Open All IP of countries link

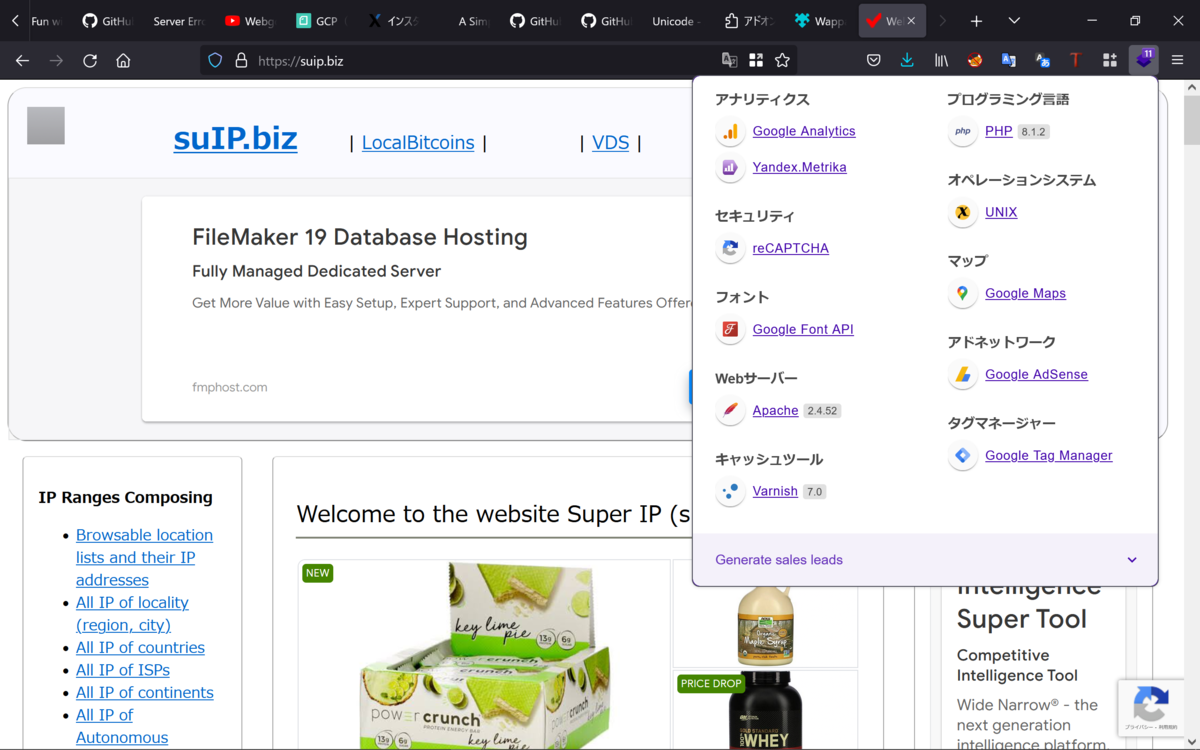point(140,647)
